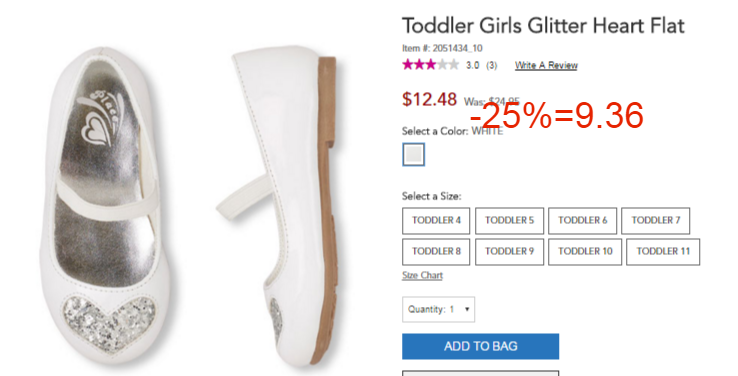The width and height of the screenshot is (738, 376).
Task: Choose size Toddler 5
Action: tap(509, 221)
